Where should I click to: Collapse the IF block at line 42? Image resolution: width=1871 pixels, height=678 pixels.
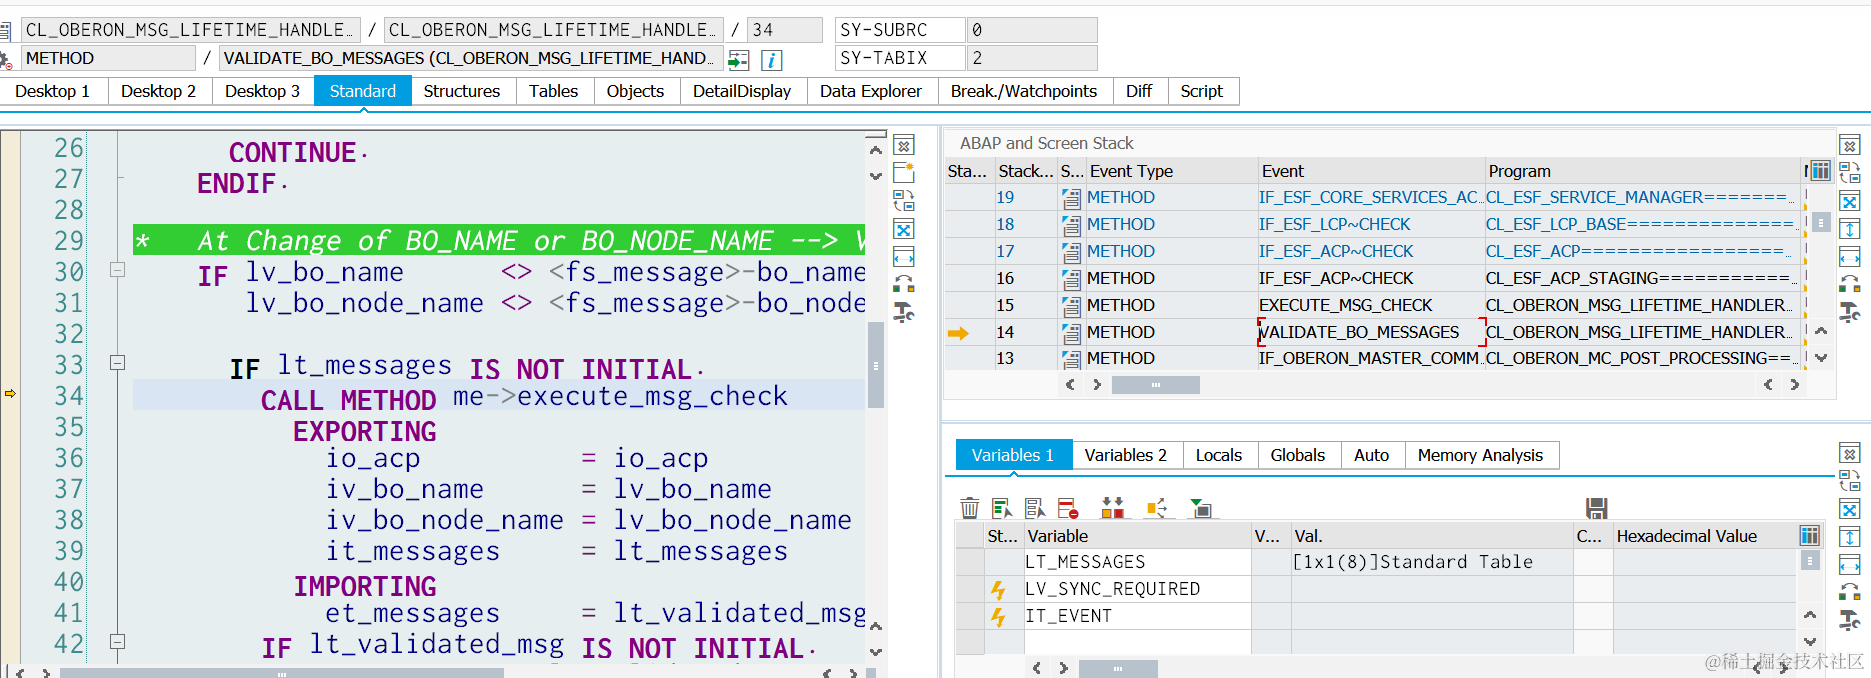[x=117, y=642]
